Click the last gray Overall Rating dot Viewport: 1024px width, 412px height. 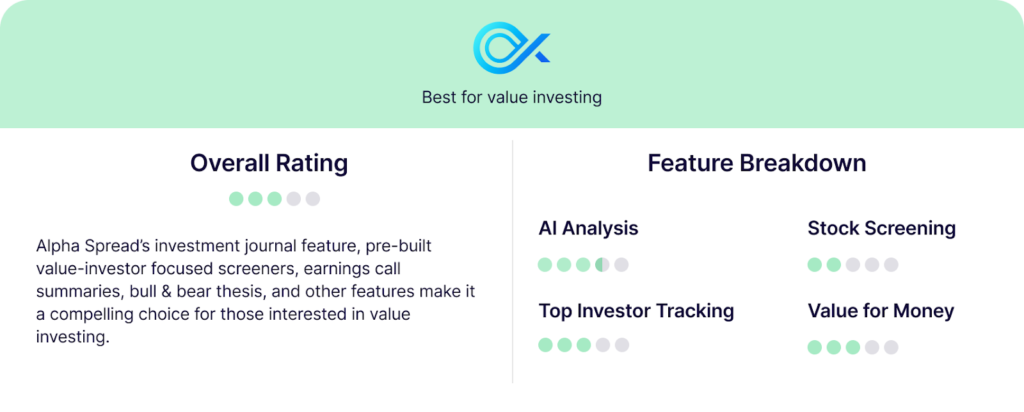(x=313, y=198)
